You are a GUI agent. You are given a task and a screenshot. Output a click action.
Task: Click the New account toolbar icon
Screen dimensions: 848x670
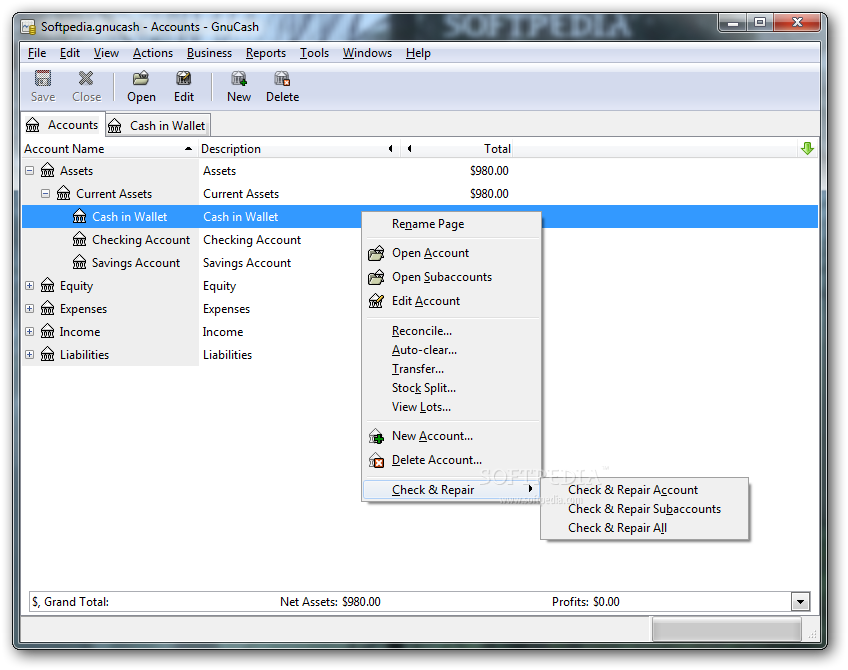click(239, 78)
